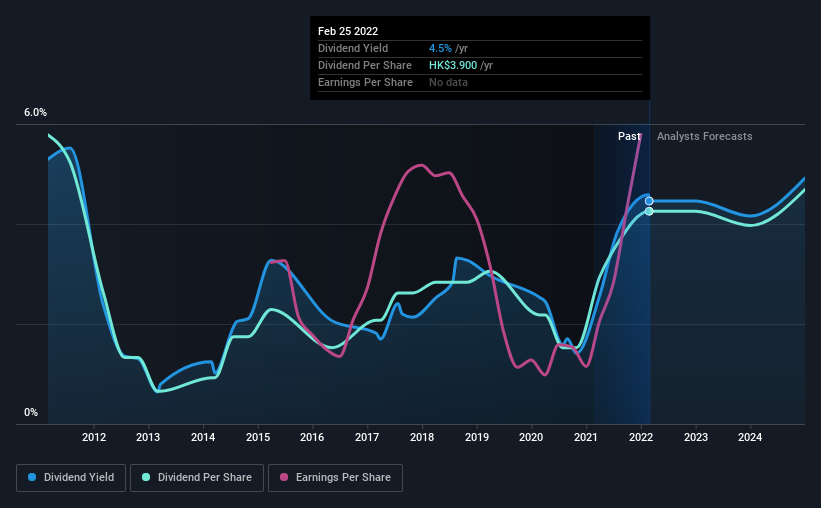
Task: Click the No data earnings value
Action: click(448, 82)
